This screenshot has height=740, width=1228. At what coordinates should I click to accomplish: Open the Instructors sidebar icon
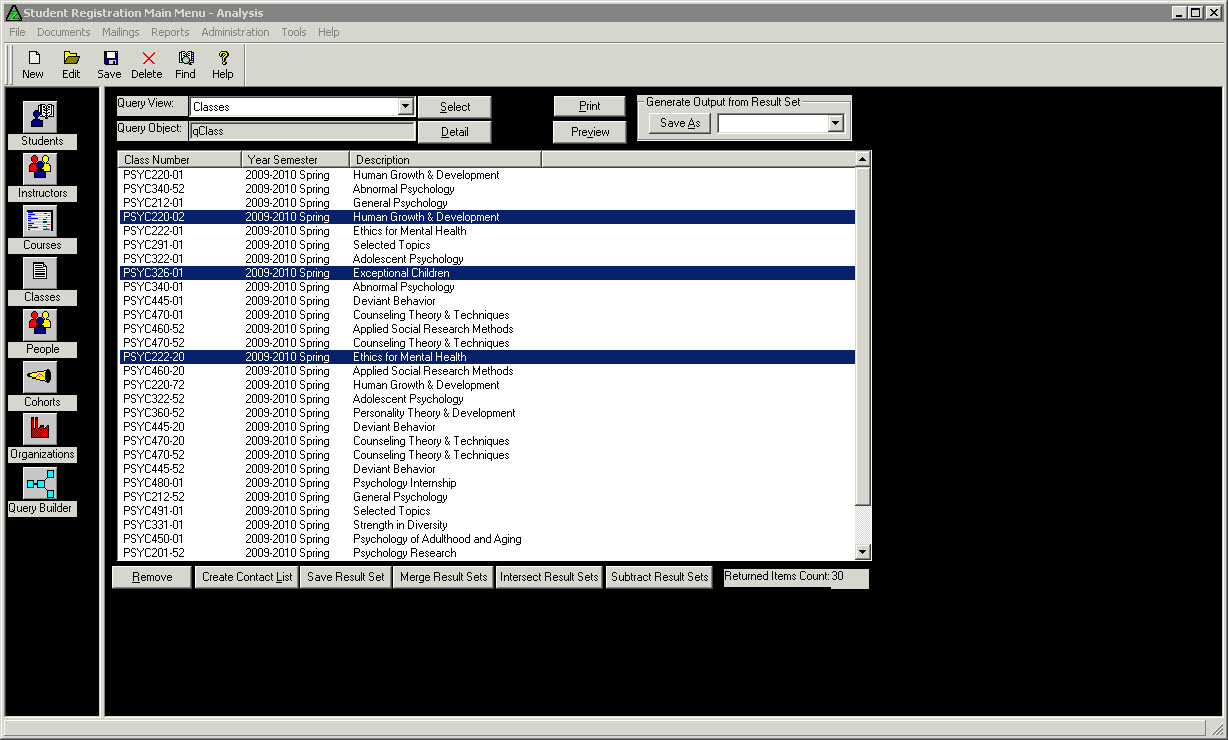[42, 169]
